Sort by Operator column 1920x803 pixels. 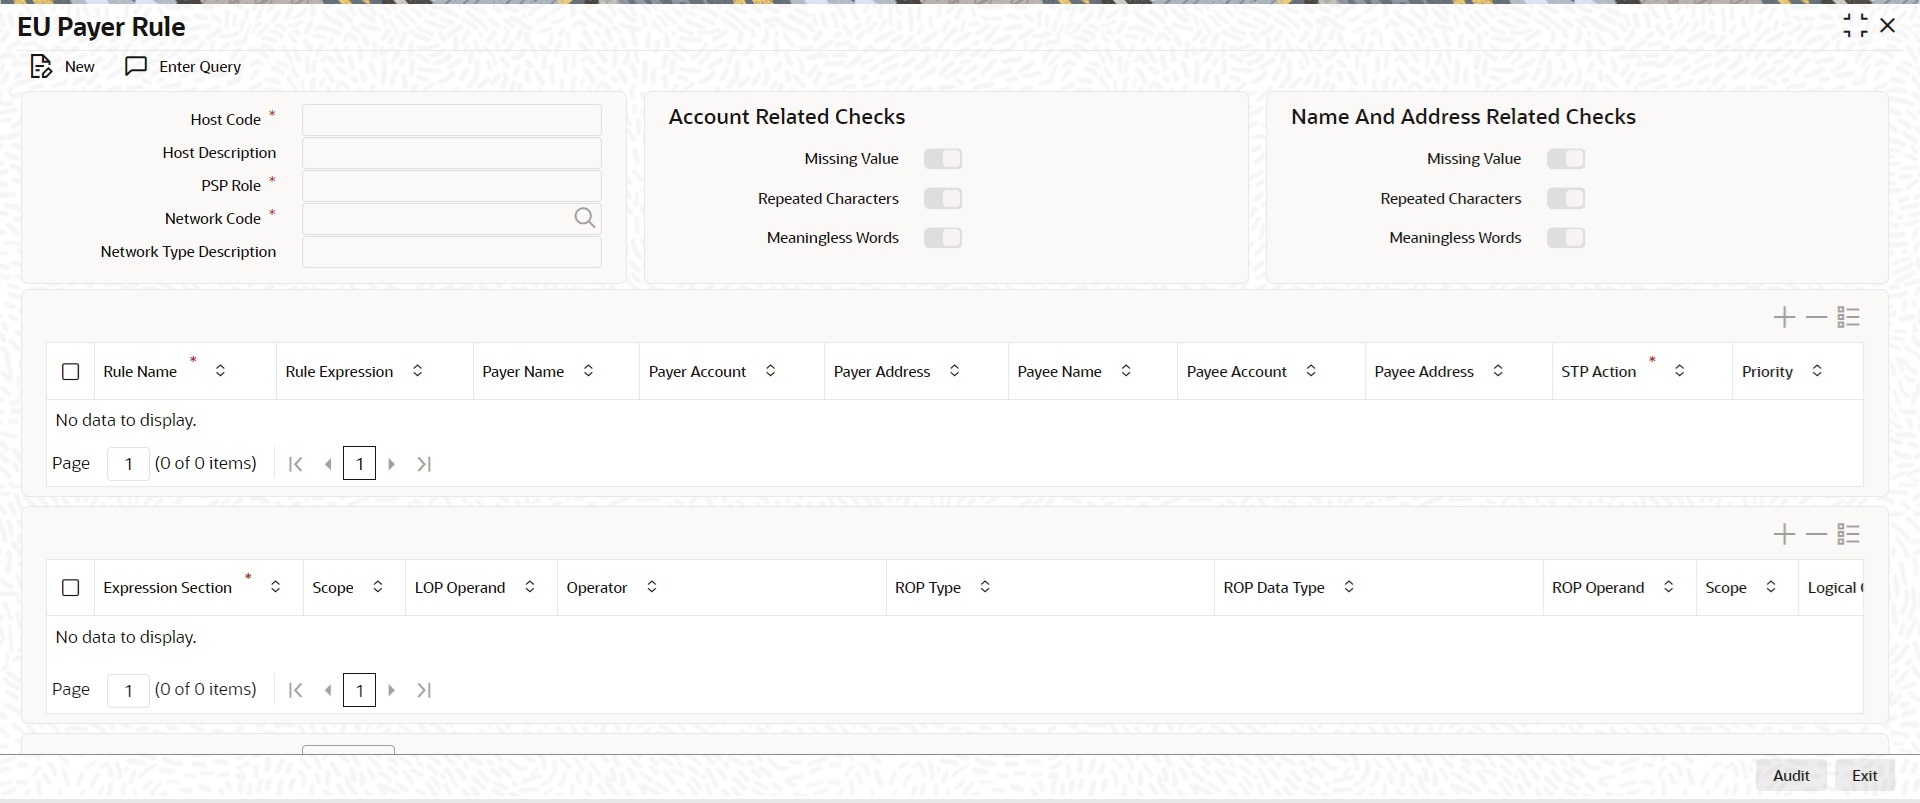651,587
